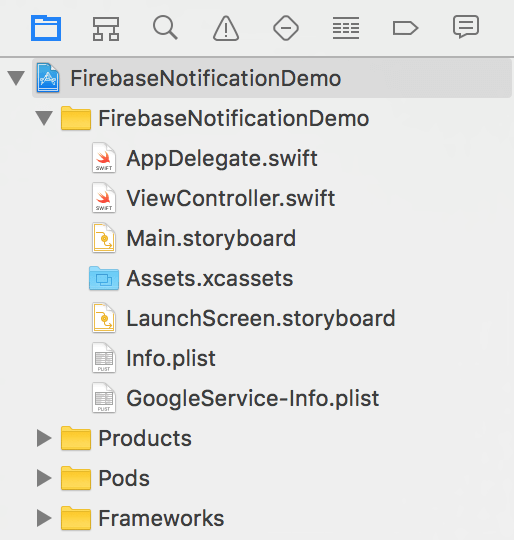
Task: Expand the Pods folder
Action: point(44,478)
